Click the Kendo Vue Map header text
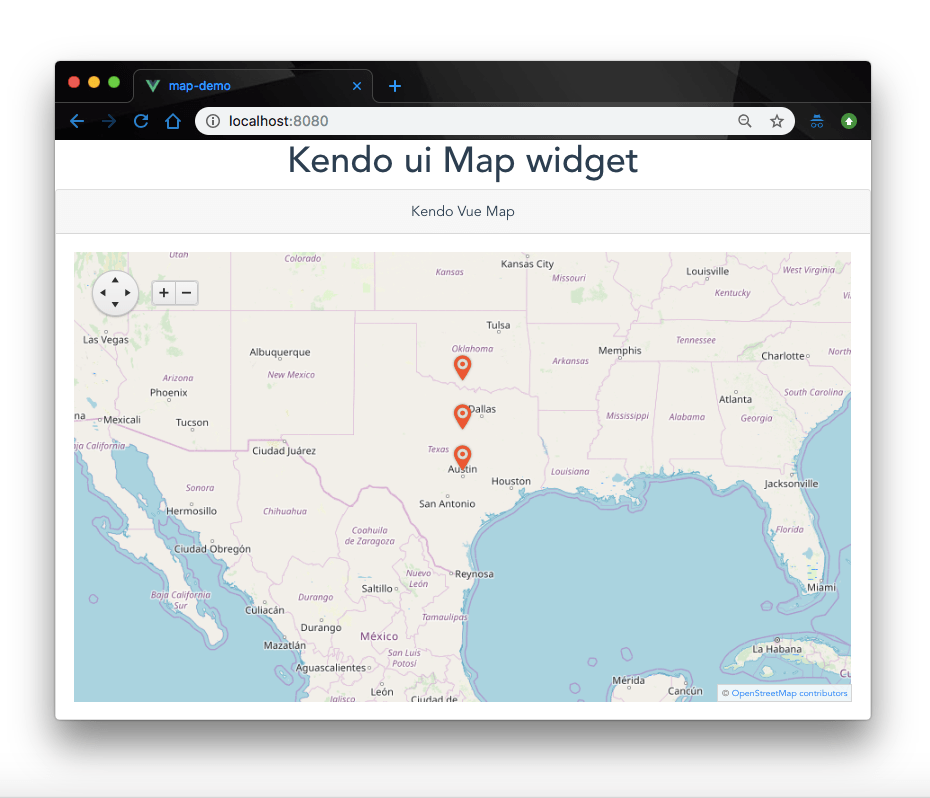 [x=463, y=211]
